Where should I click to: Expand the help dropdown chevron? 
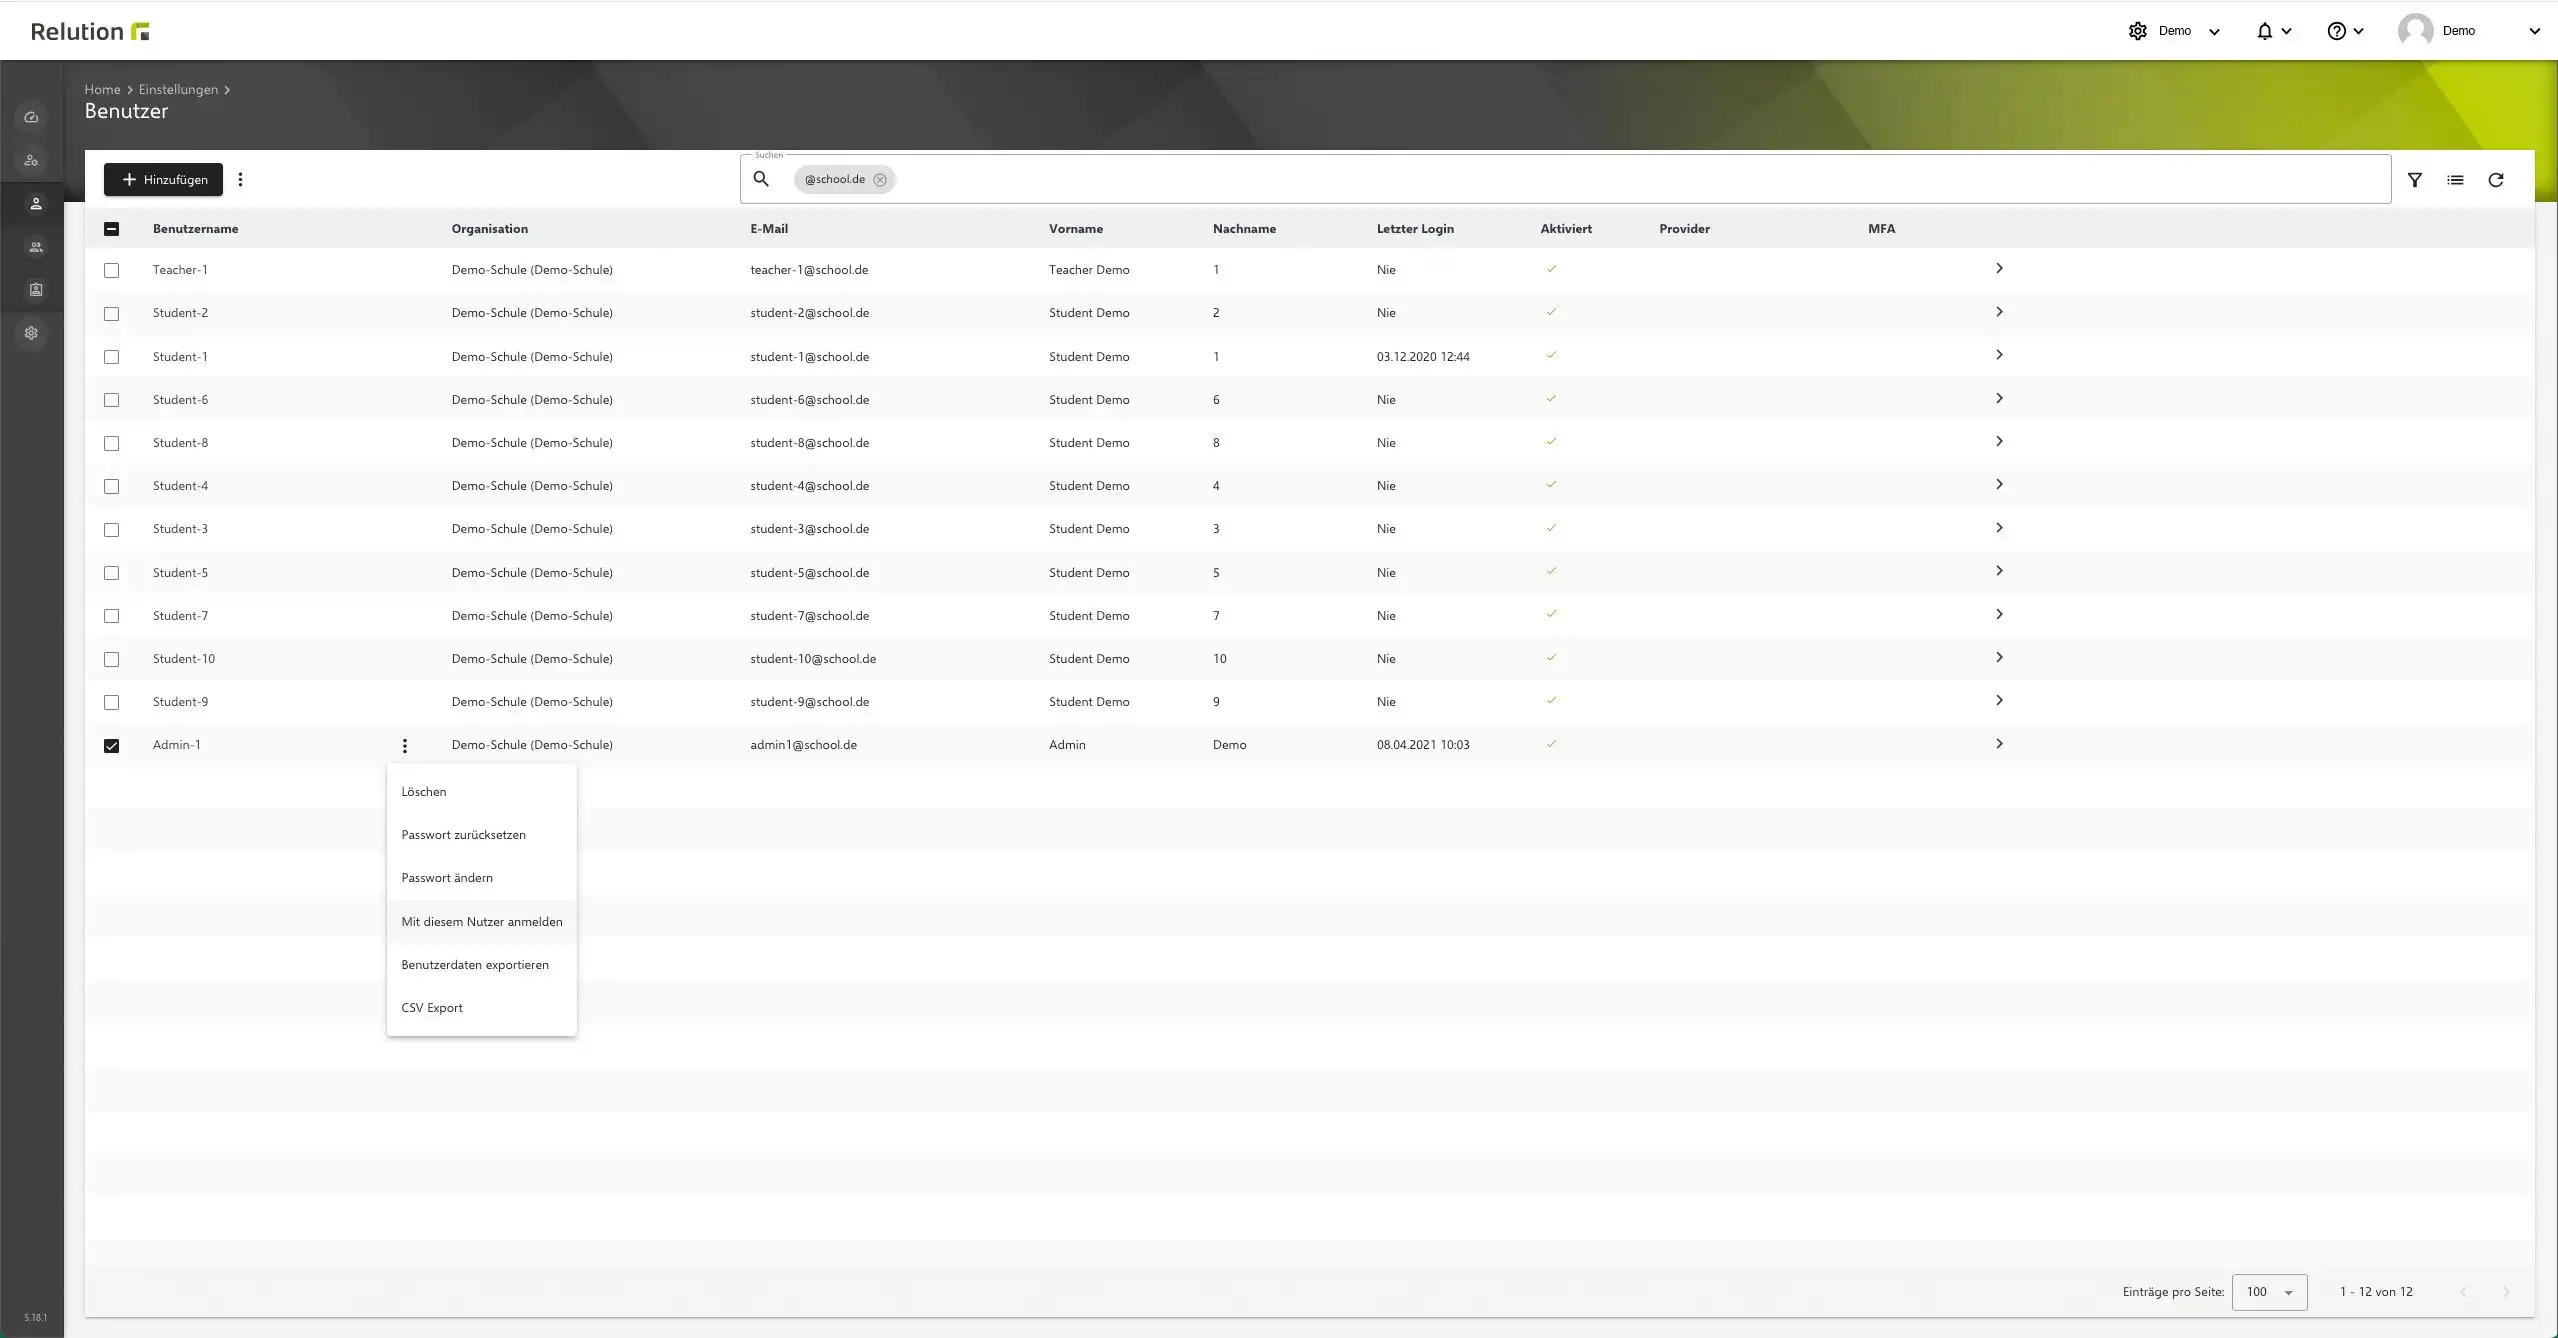tap(2358, 32)
